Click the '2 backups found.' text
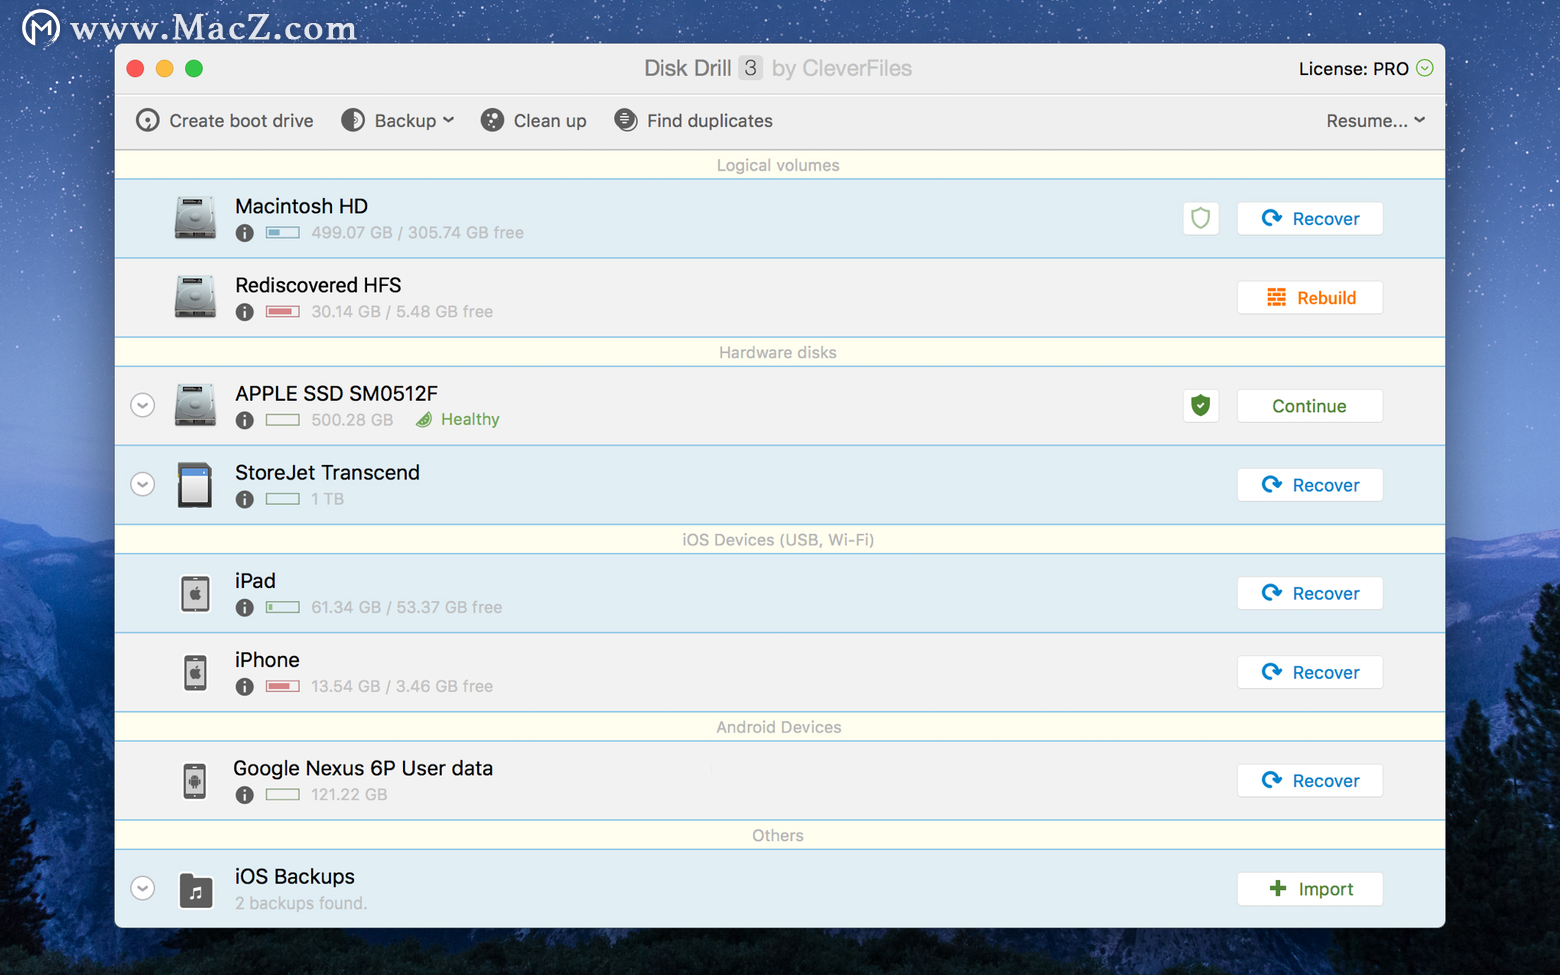This screenshot has width=1560, height=975. (301, 903)
